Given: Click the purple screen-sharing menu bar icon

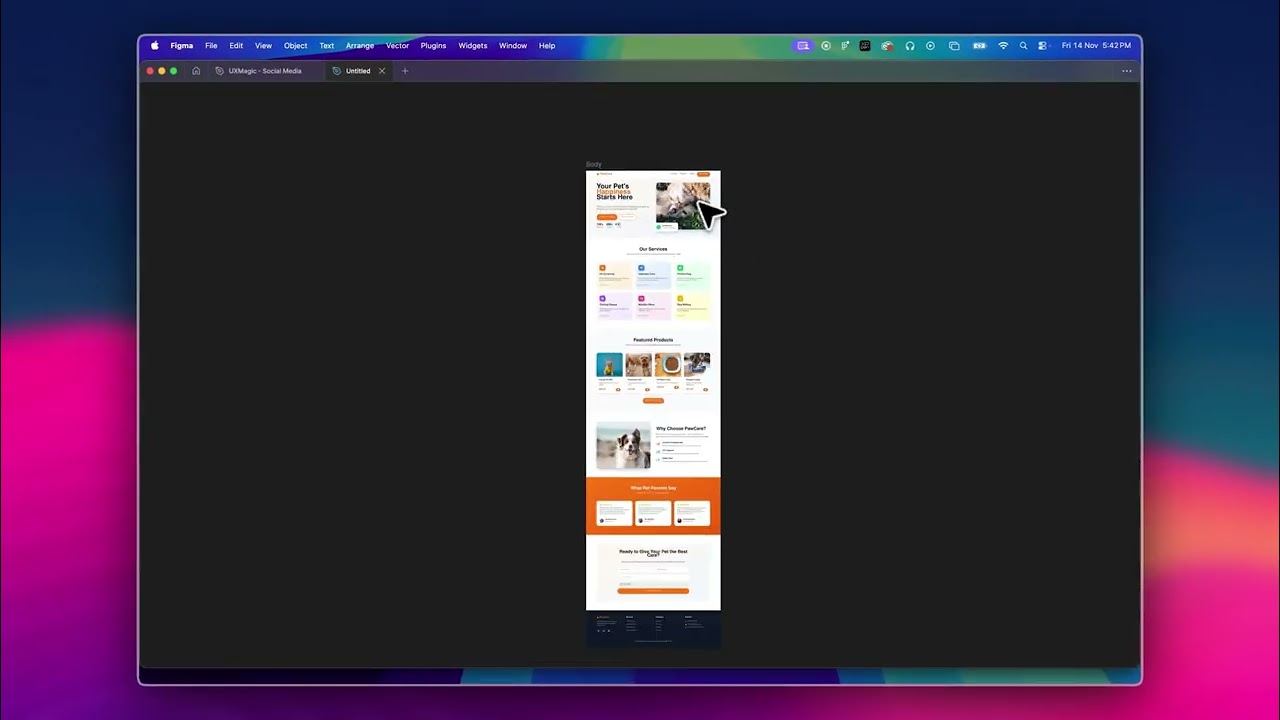Looking at the screenshot, I should tap(803, 46).
